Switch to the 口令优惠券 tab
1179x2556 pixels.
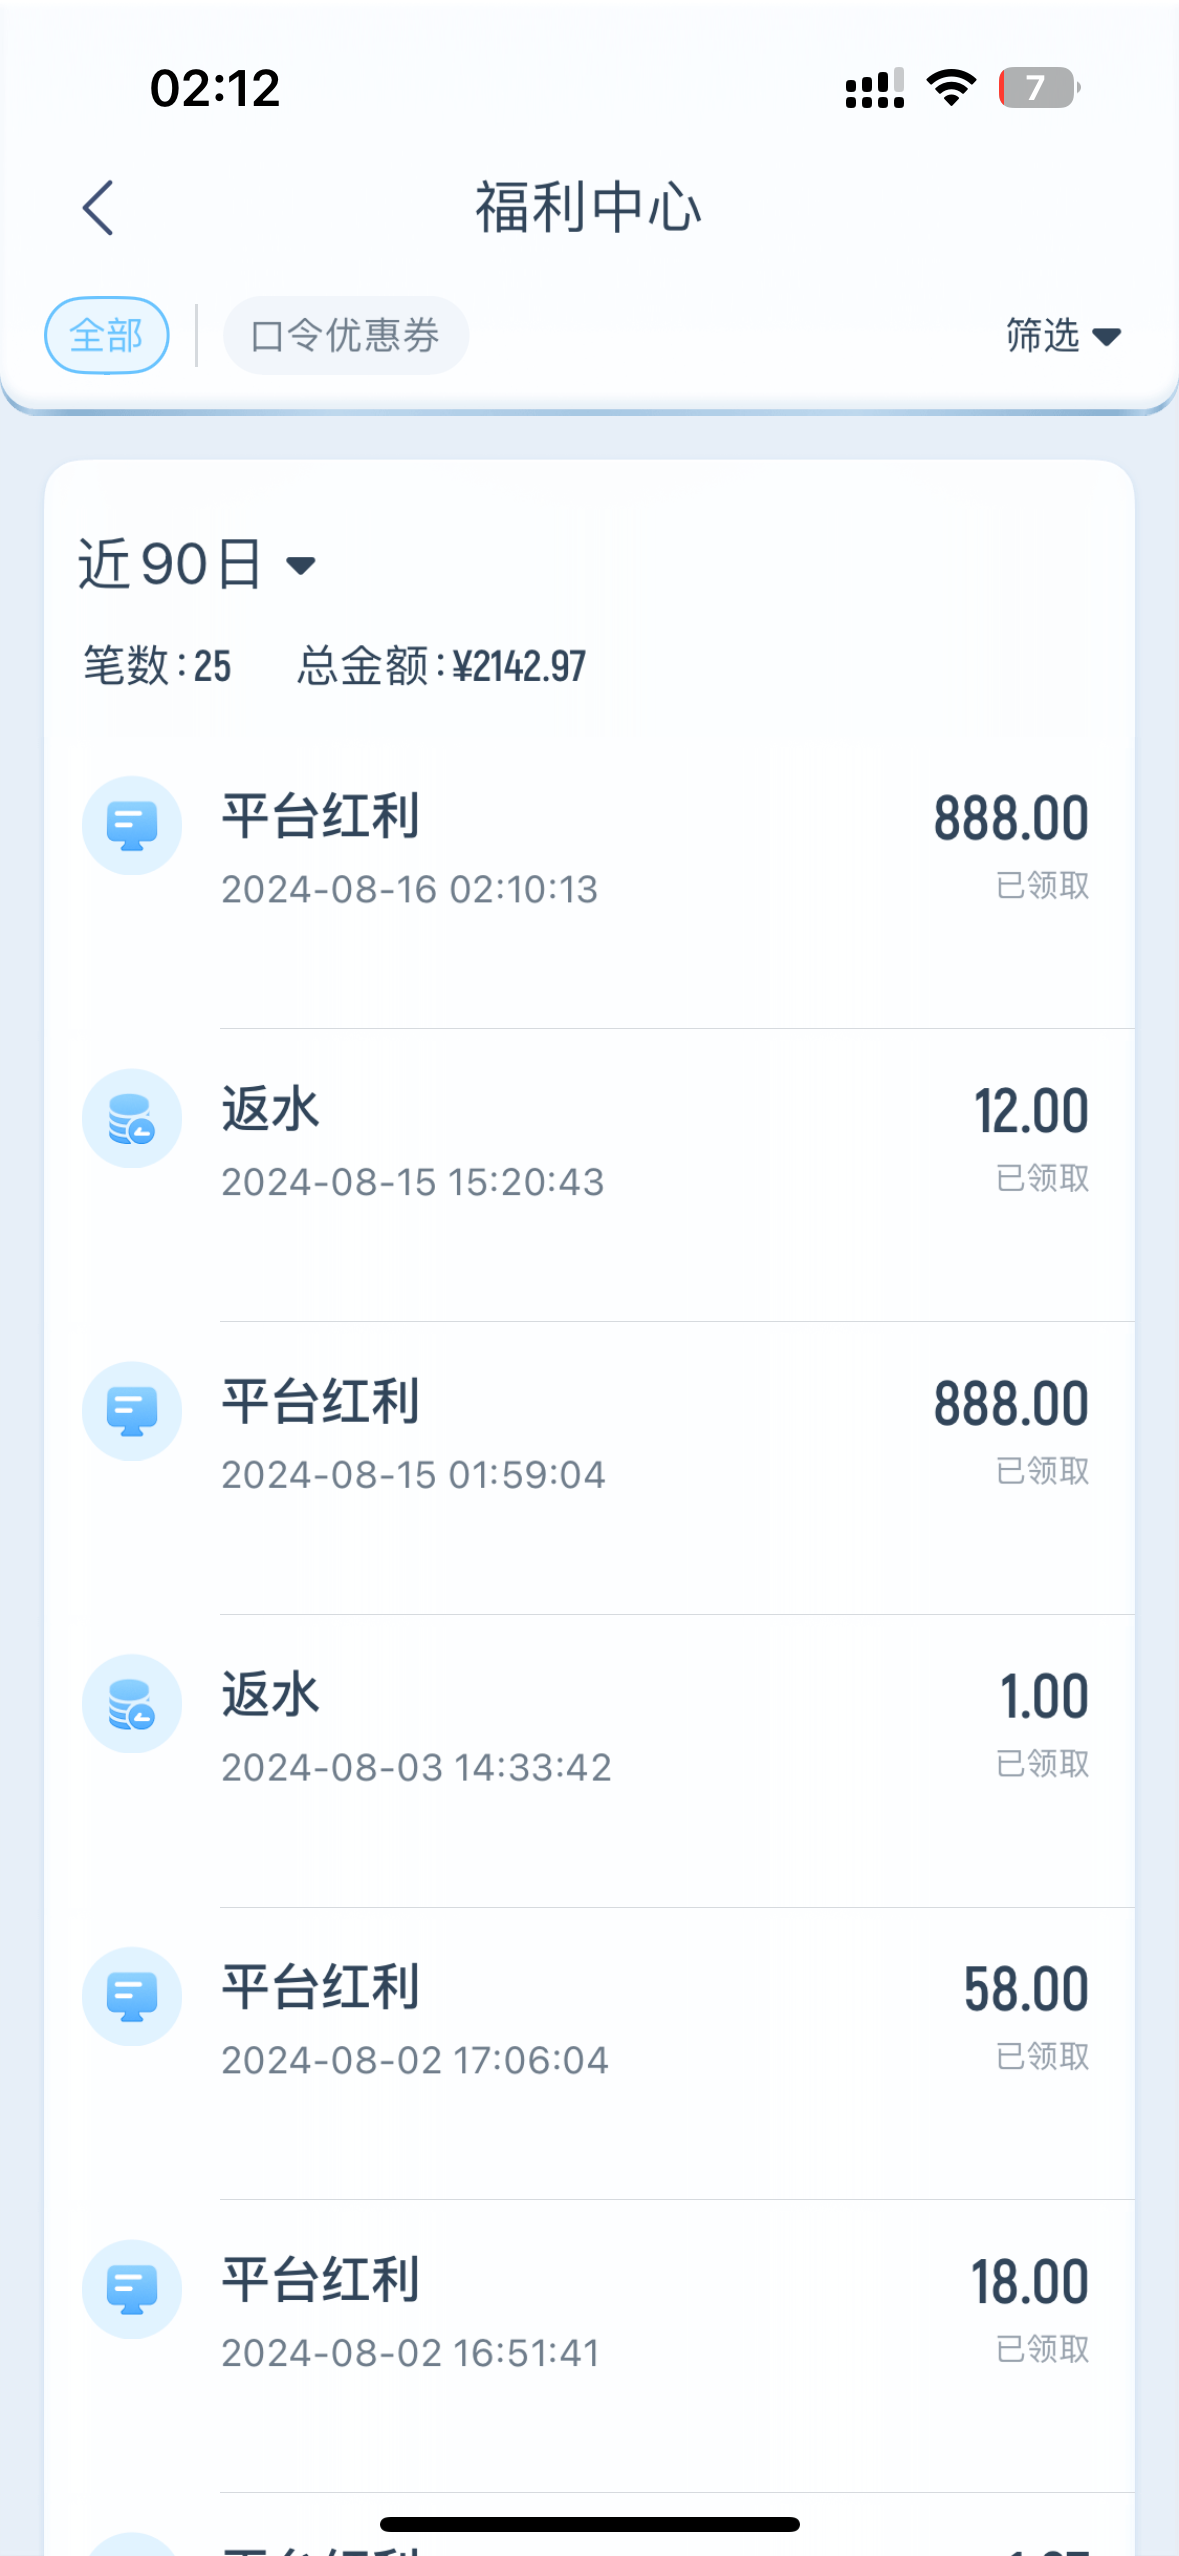pos(345,335)
